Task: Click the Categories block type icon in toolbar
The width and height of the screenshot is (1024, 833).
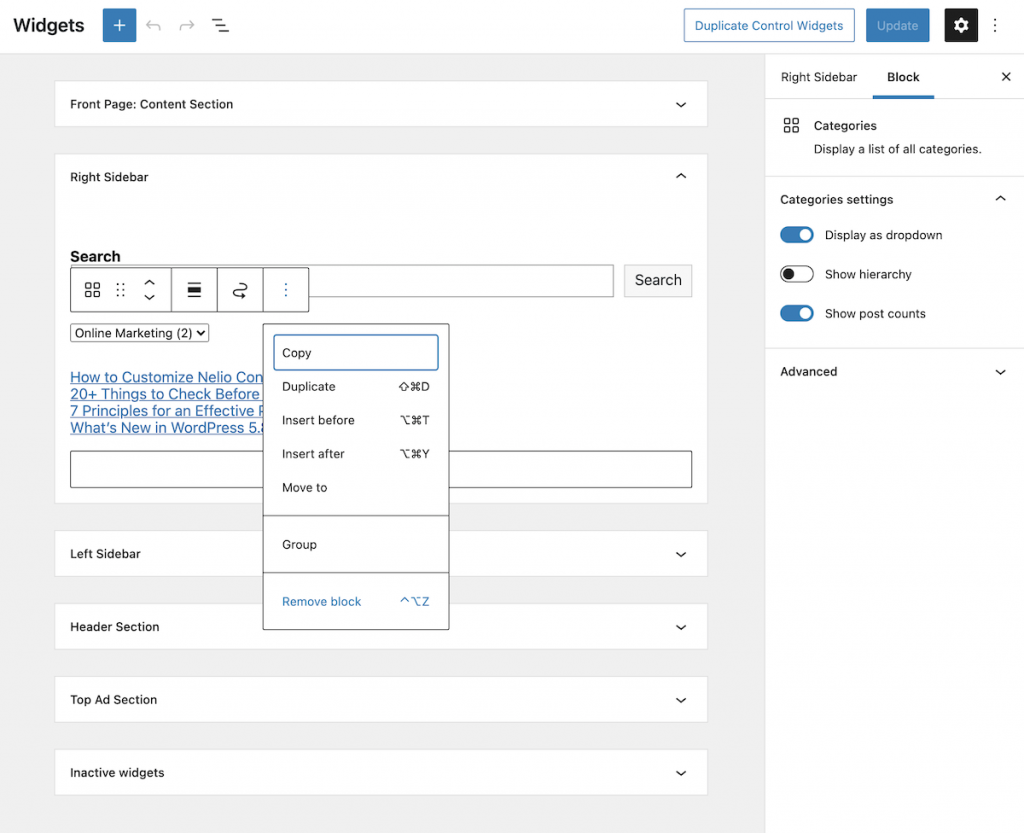Action: pos(93,290)
